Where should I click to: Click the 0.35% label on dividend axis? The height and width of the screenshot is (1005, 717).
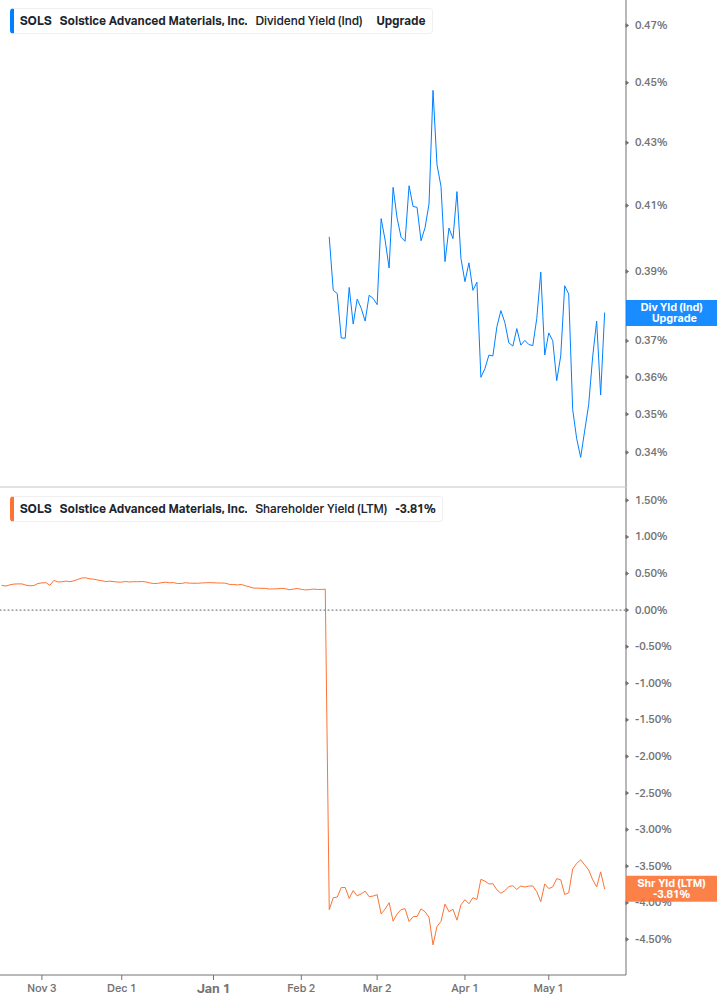click(x=651, y=414)
